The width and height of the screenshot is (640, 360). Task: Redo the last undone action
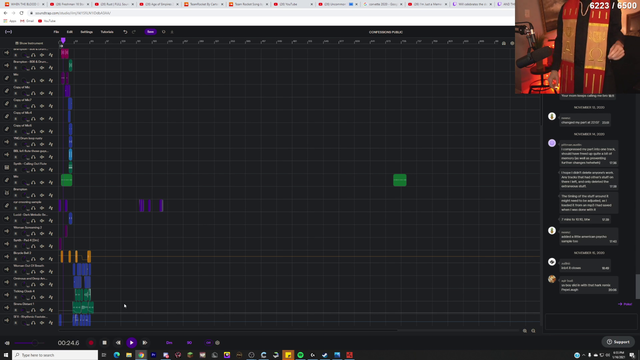pos(134,32)
